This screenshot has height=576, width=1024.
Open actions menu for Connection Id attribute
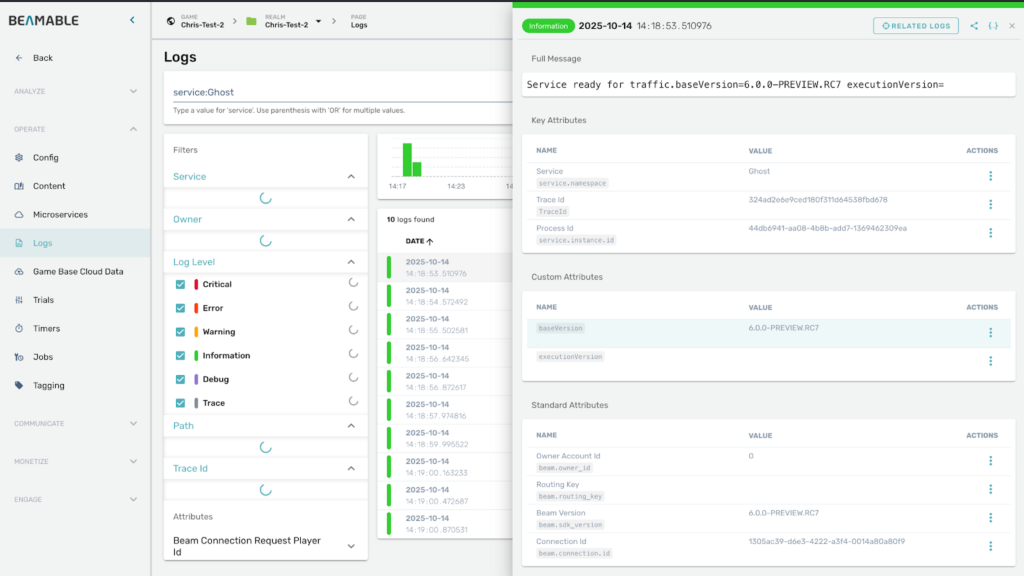pyautogui.click(x=990, y=546)
